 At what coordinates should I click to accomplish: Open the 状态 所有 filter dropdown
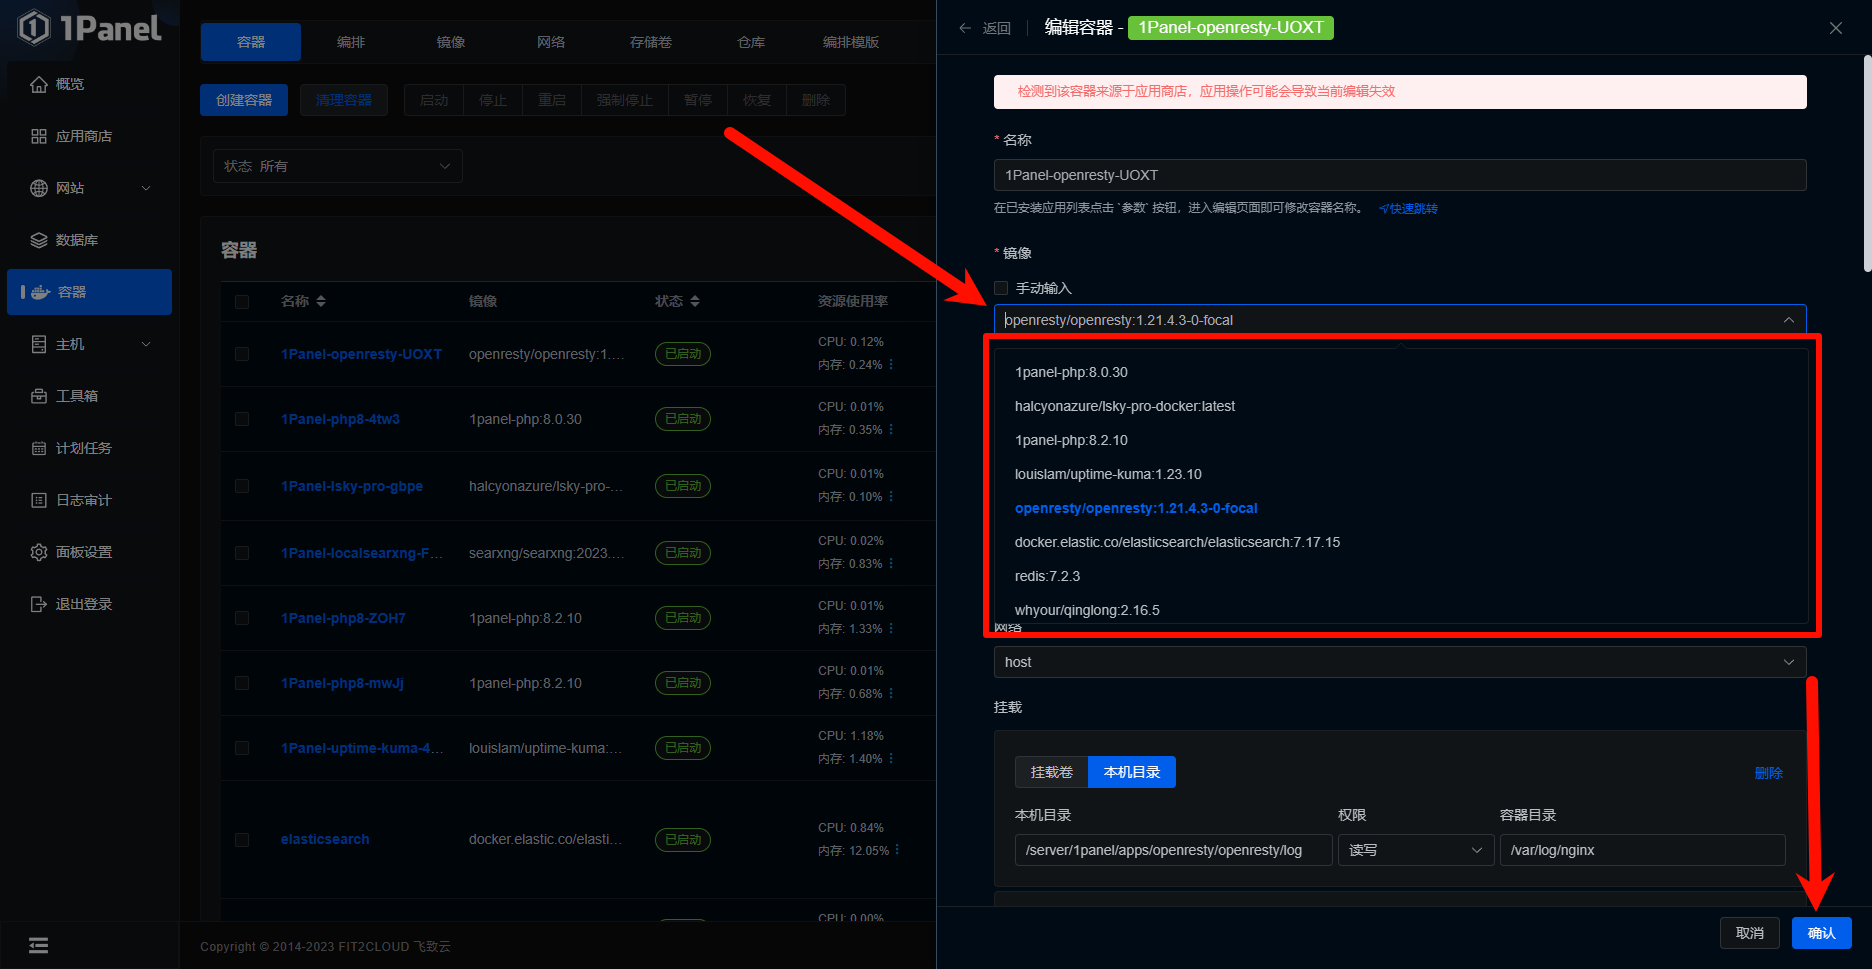point(338,166)
